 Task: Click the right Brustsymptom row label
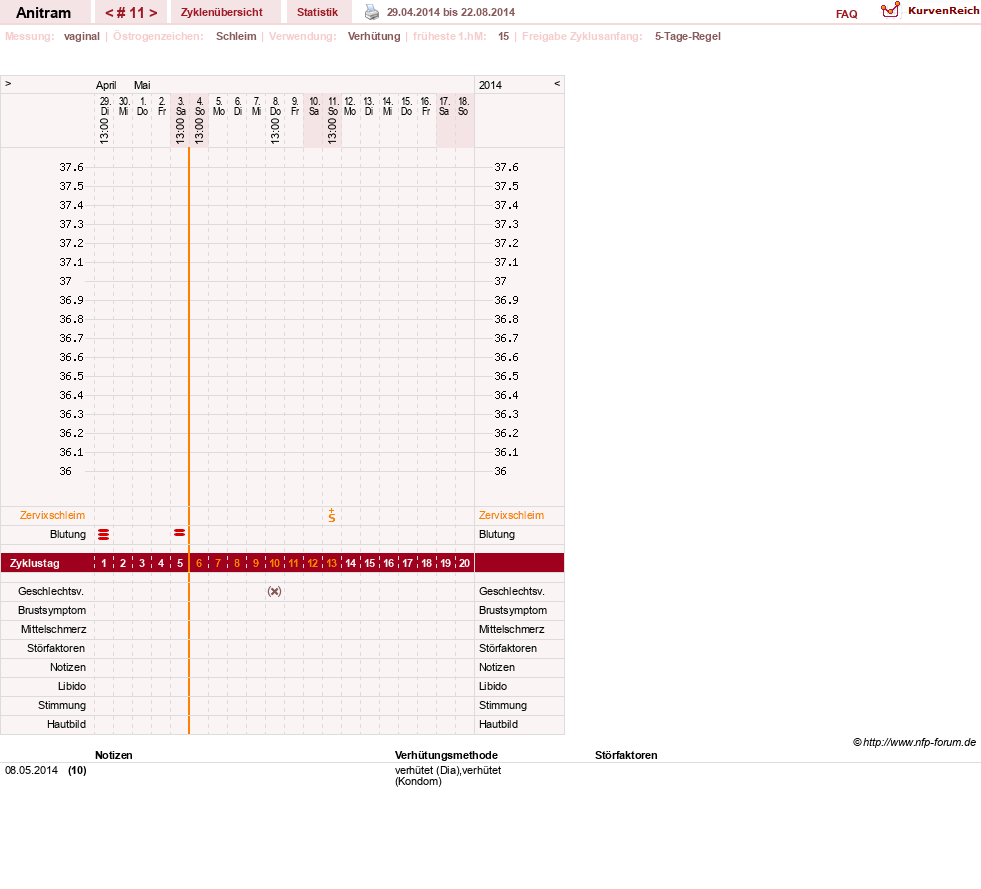[x=513, y=610]
